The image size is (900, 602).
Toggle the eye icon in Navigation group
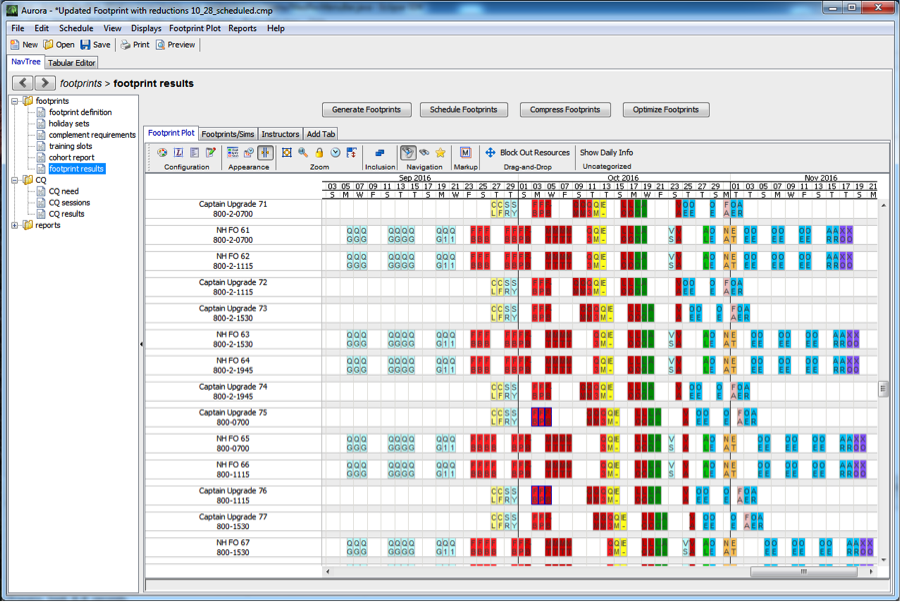pos(424,153)
